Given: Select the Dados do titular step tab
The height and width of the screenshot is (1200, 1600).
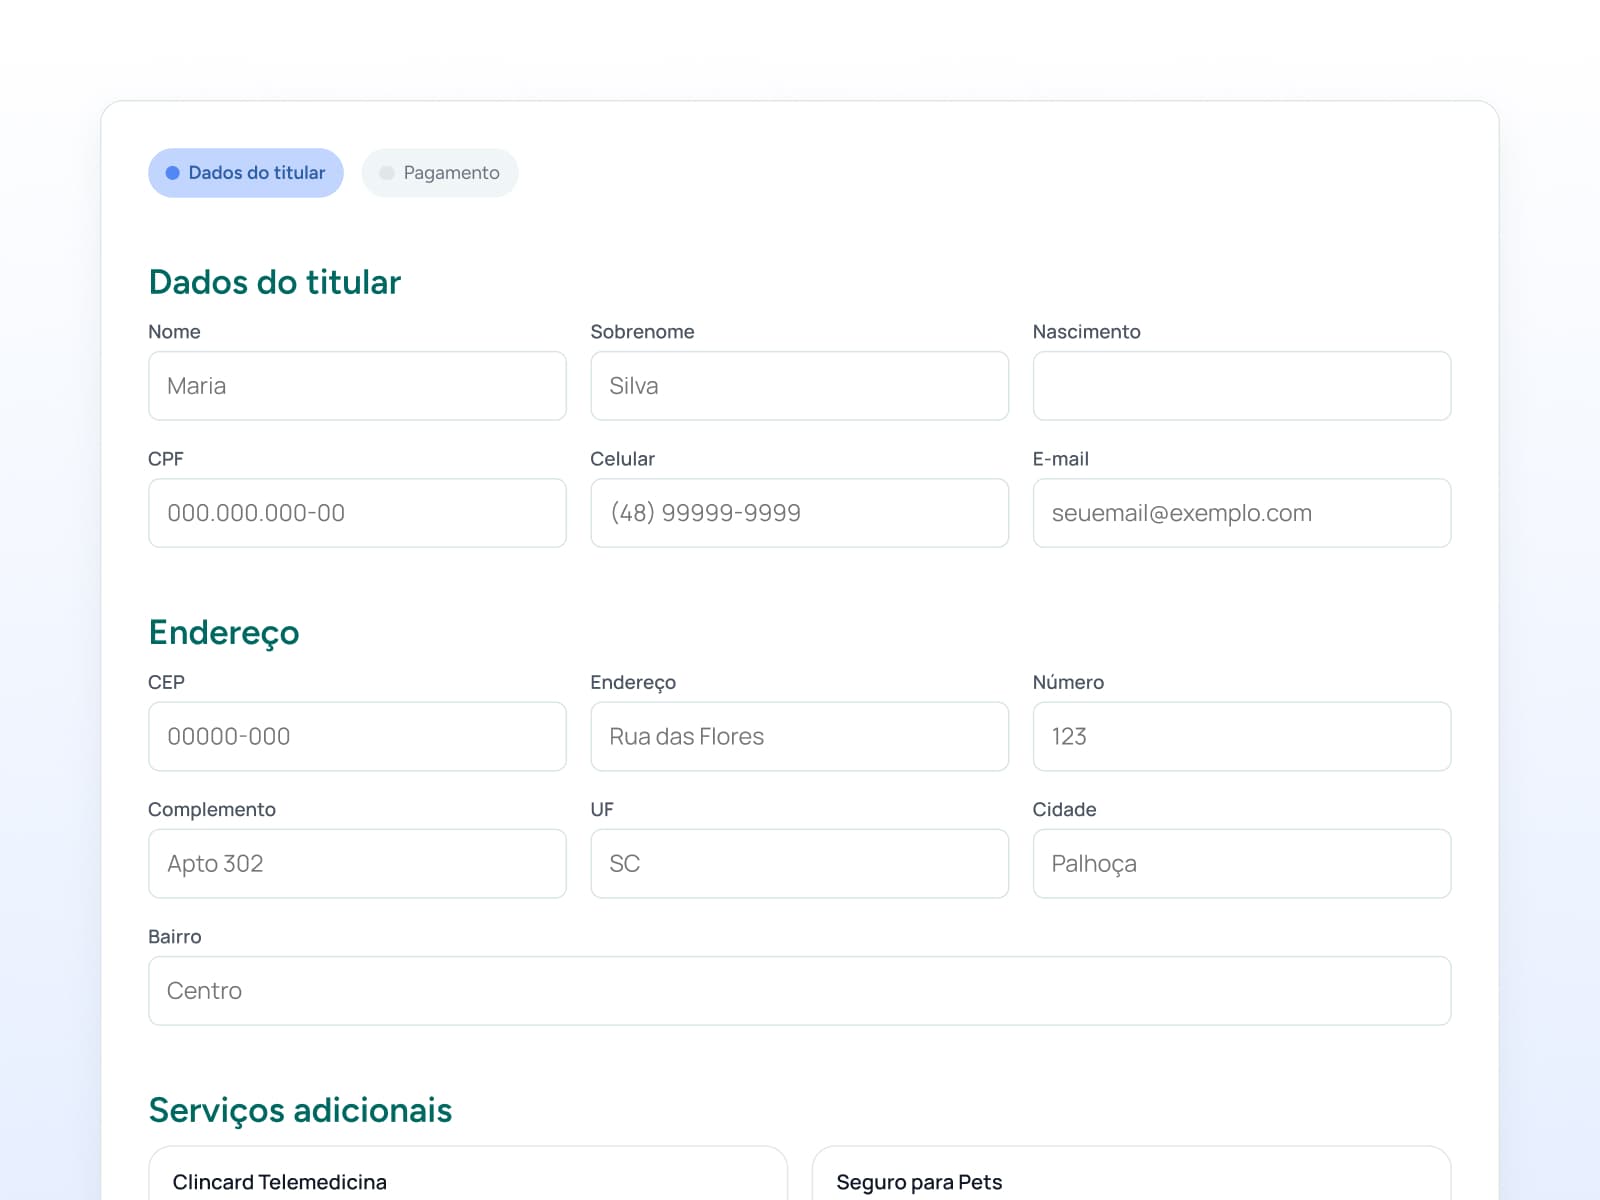Looking at the screenshot, I should point(246,173).
